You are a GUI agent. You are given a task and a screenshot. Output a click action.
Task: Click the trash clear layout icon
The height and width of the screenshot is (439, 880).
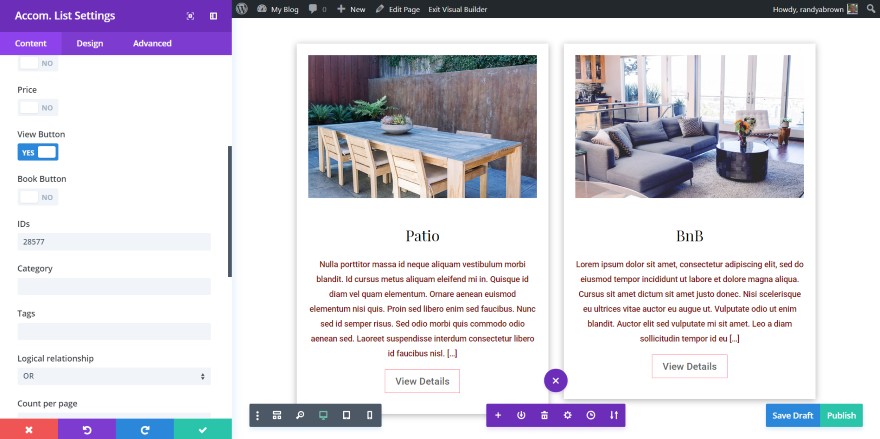pyautogui.click(x=544, y=415)
